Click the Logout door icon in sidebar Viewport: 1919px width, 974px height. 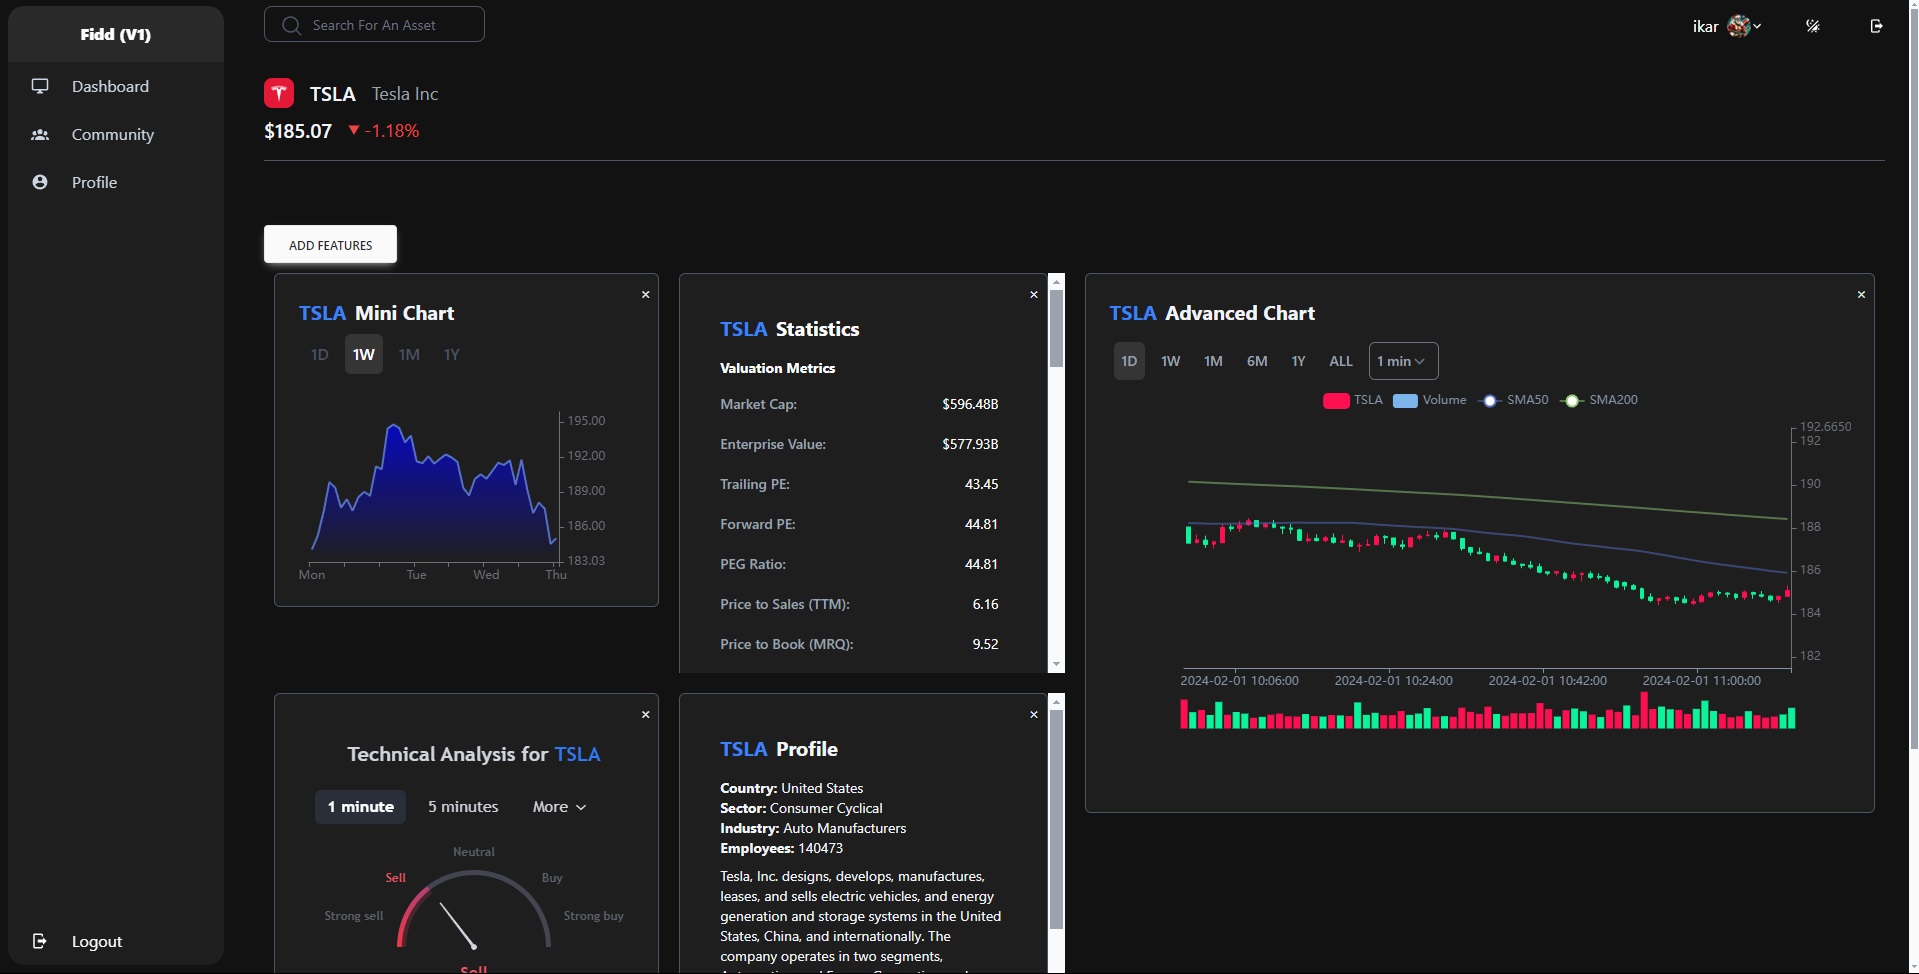pos(40,941)
